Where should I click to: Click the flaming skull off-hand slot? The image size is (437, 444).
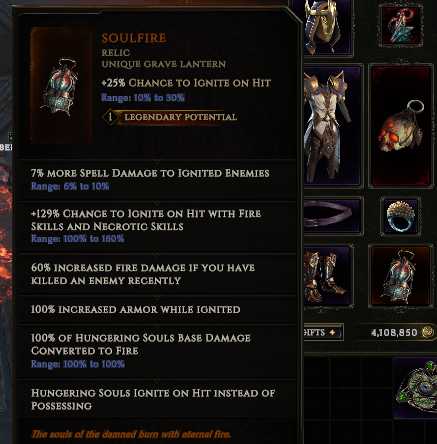[401, 125]
